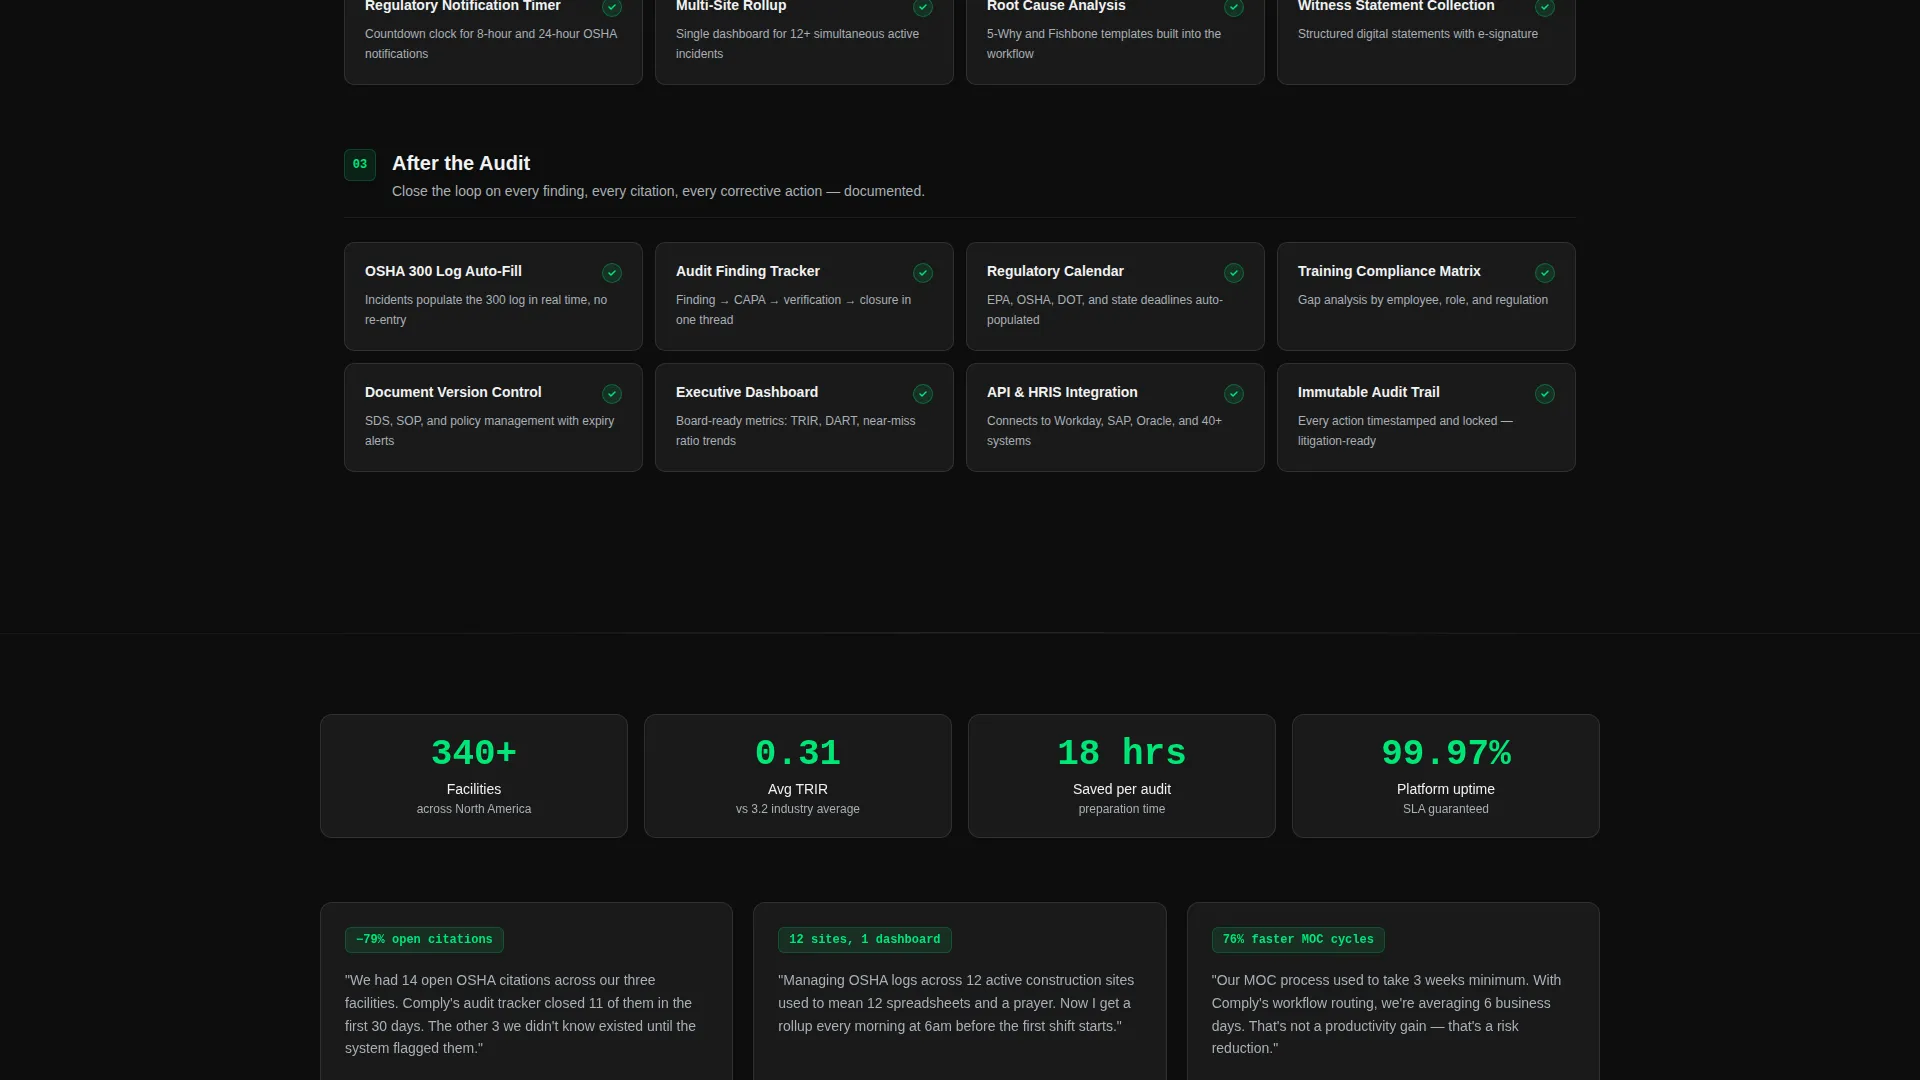Click the checkmark icon on OSHA 300 Log Auto-Fill card
This screenshot has width=1920, height=1080.
[612, 273]
